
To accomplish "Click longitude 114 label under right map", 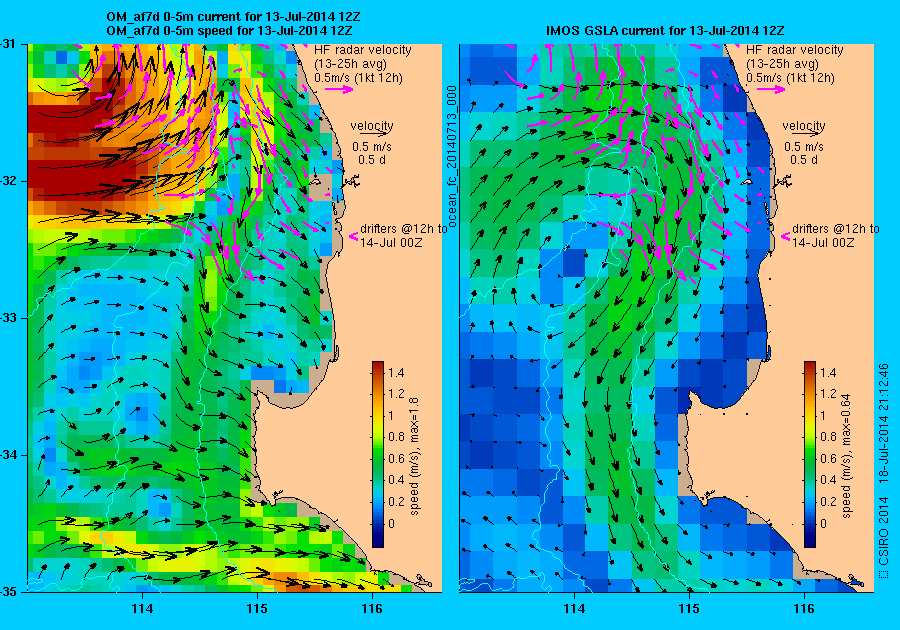I will point(575,609).
